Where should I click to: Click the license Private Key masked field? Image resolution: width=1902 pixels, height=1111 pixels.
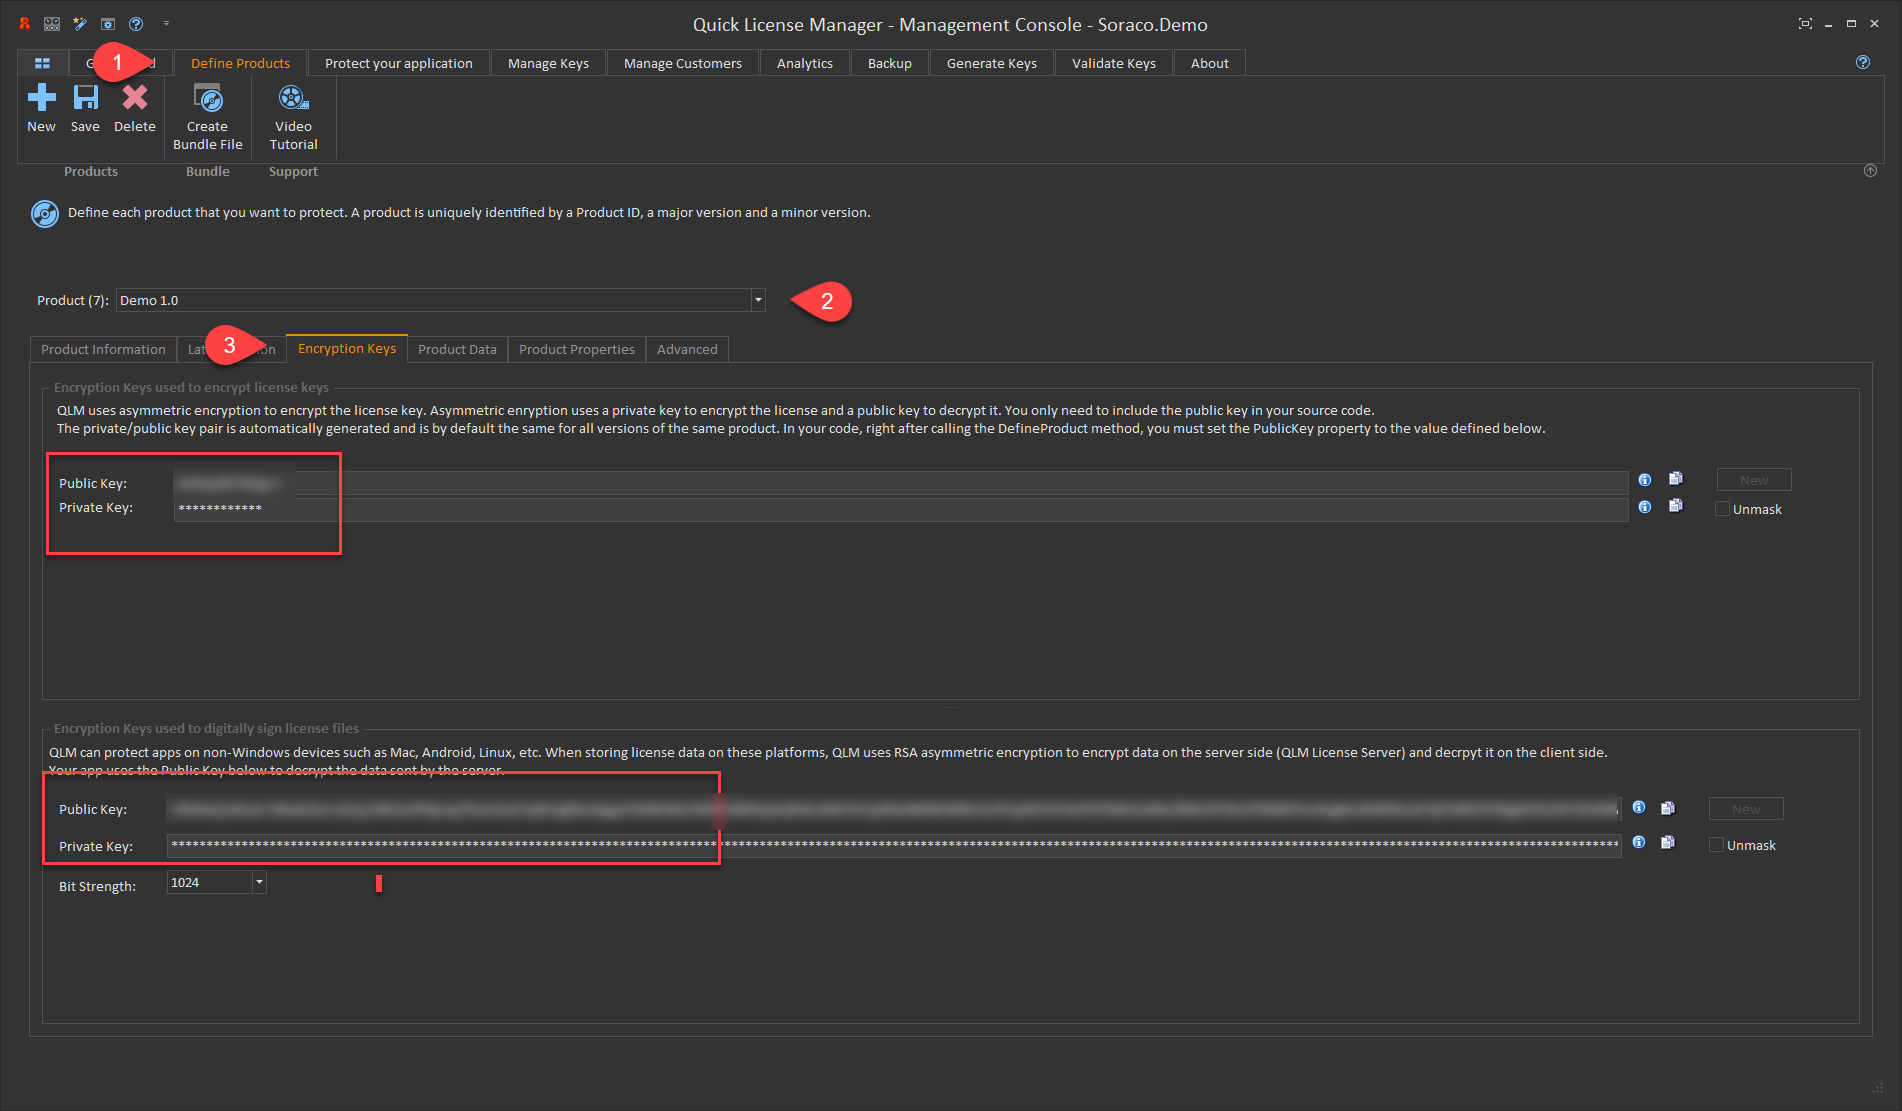click(901, 508)
